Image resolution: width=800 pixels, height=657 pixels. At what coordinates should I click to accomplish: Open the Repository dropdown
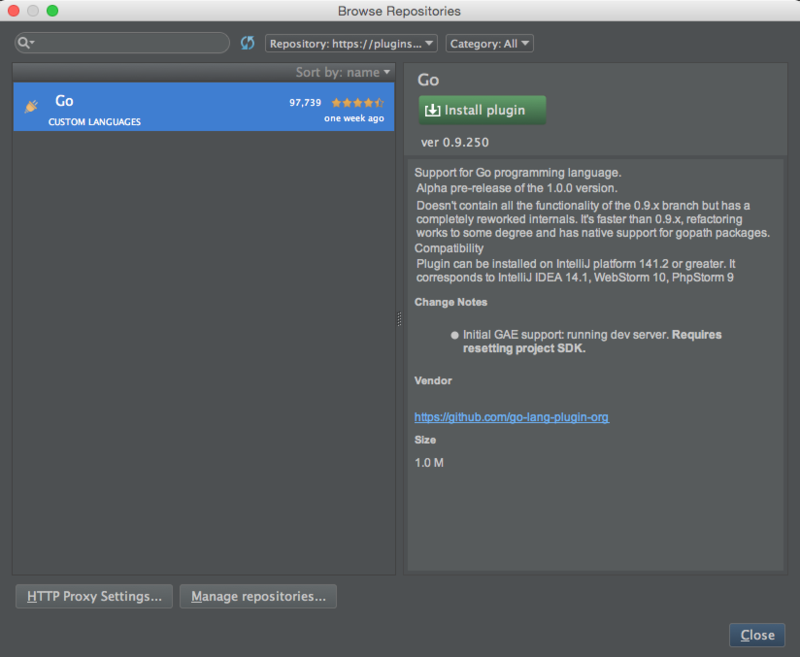click(351, 43)
